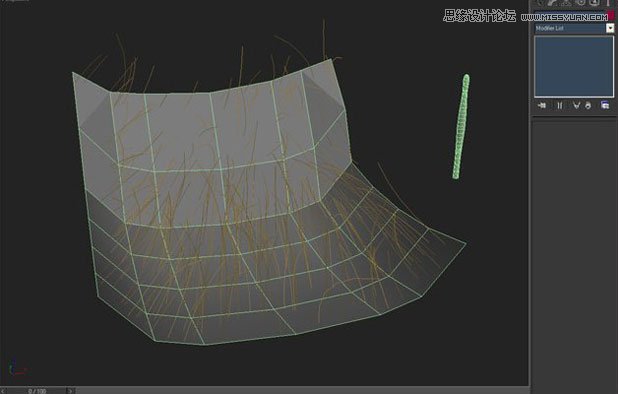Open the Utilities command panel tab

coord(607,2)
